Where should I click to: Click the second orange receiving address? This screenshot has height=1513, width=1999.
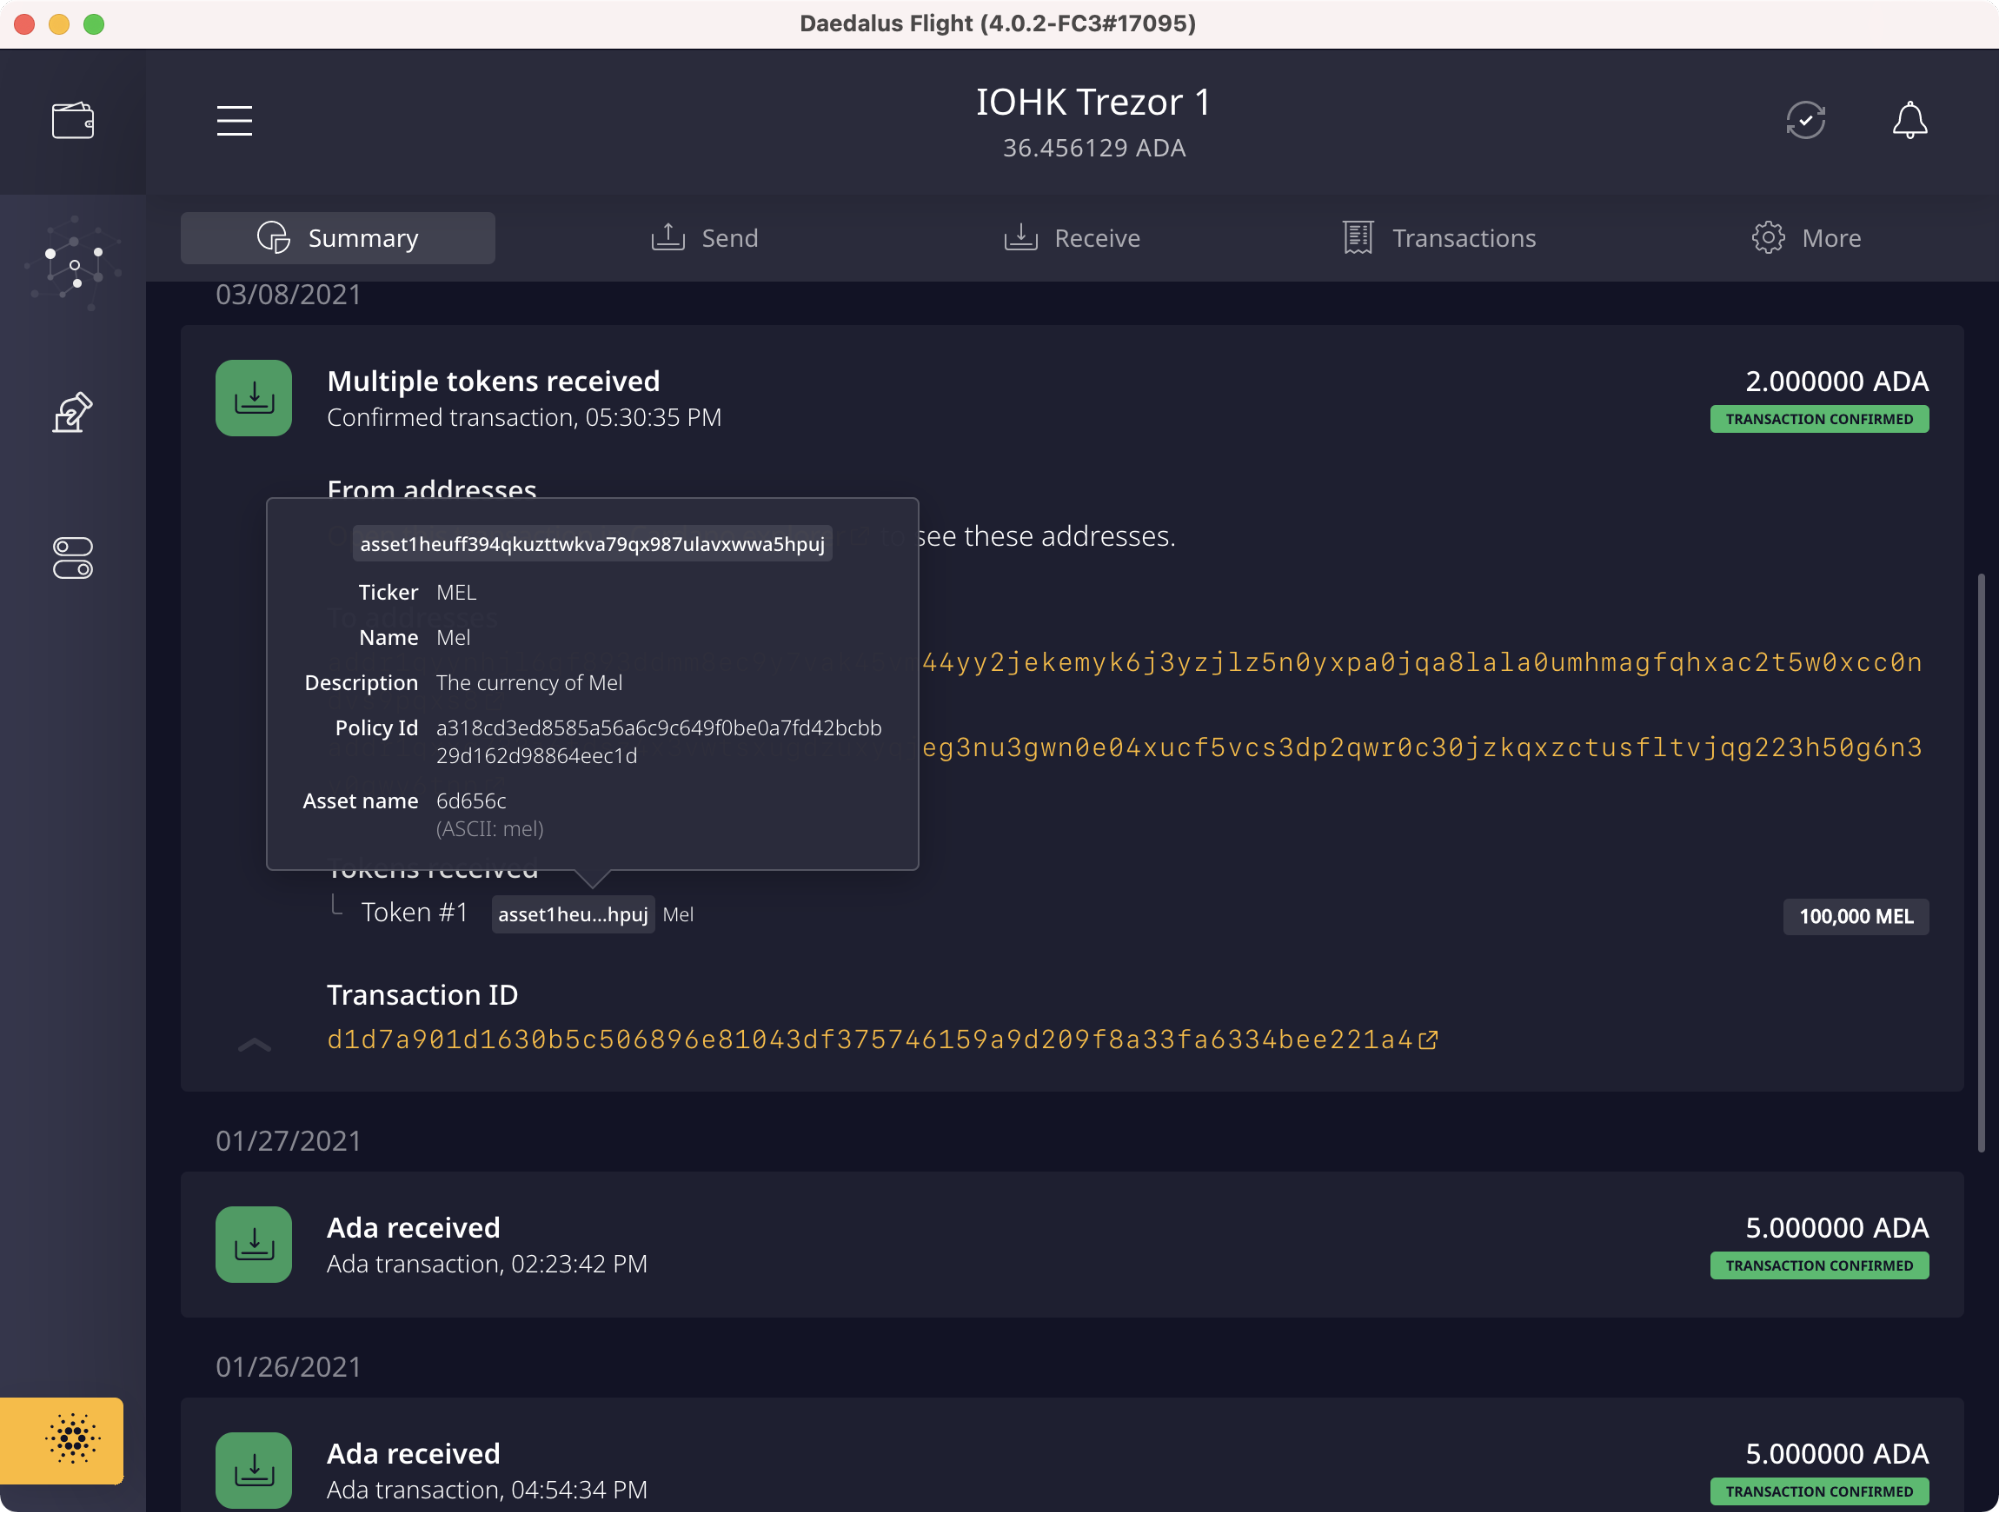[1422, 747]
